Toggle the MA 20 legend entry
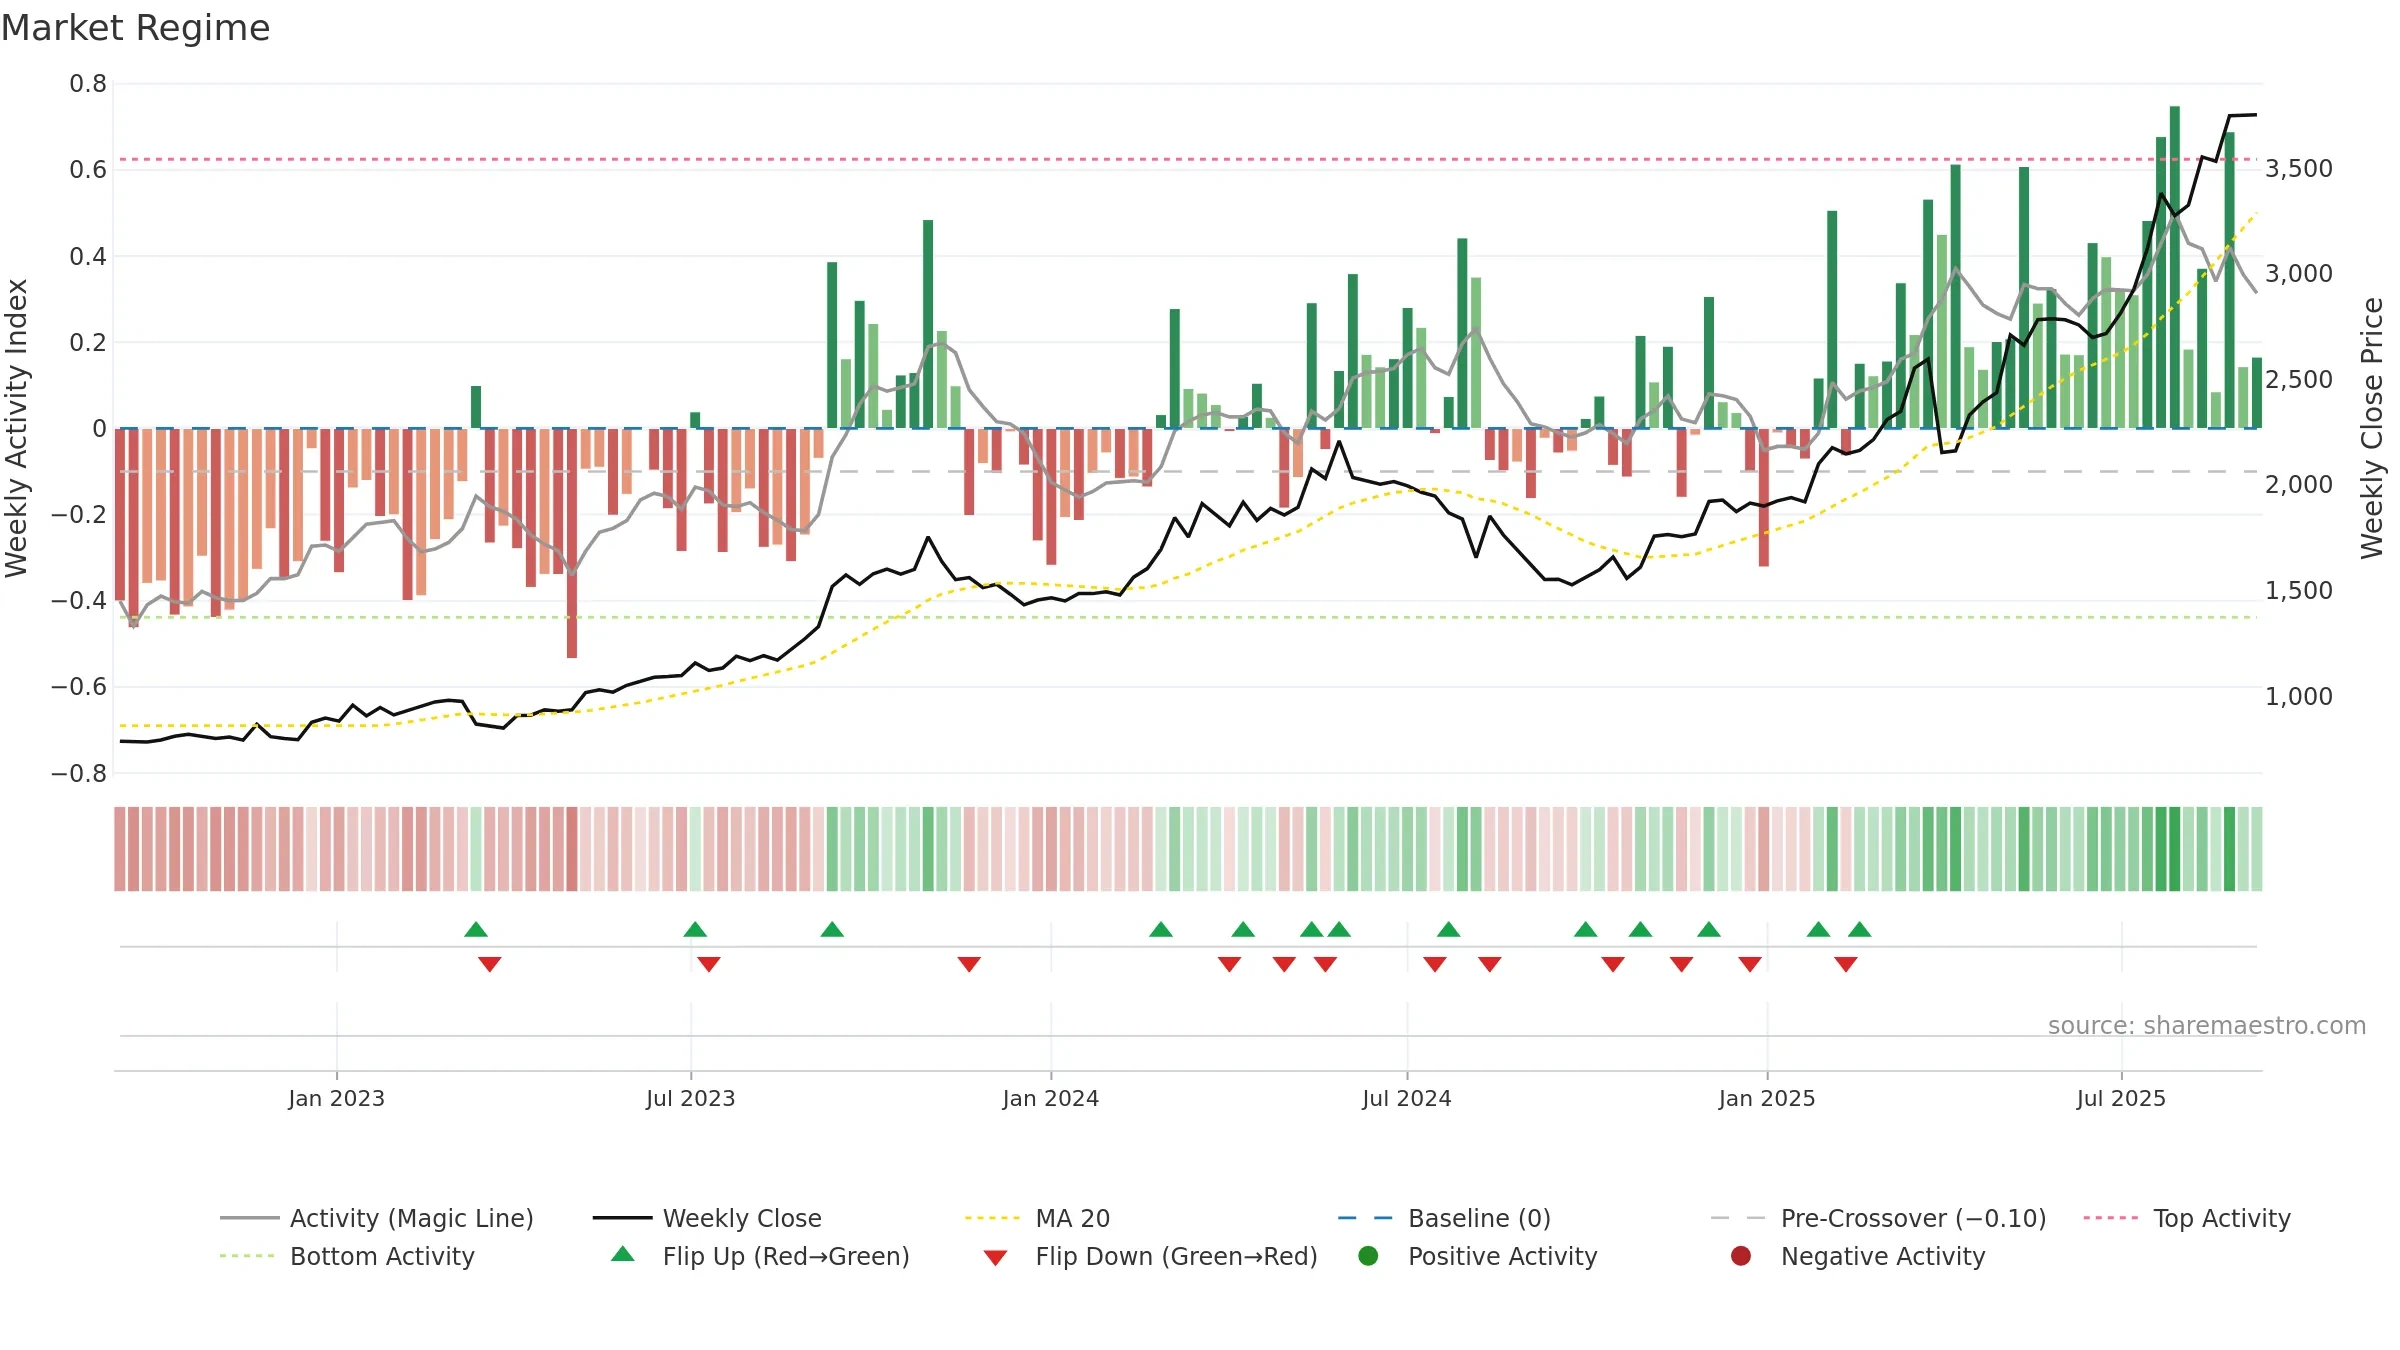Image resolution: width=2400 pixels, height=1350 pixels. (x=1037, y=1218)
